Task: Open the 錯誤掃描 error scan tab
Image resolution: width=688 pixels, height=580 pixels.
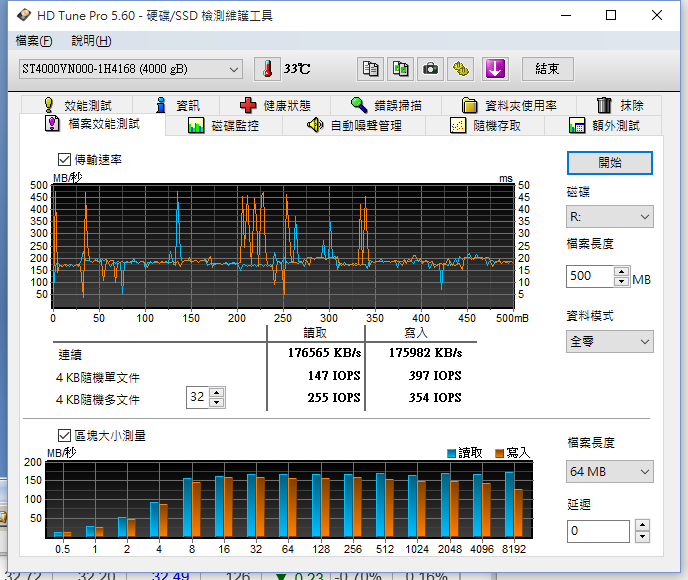Action: click(x=386, y=105)
